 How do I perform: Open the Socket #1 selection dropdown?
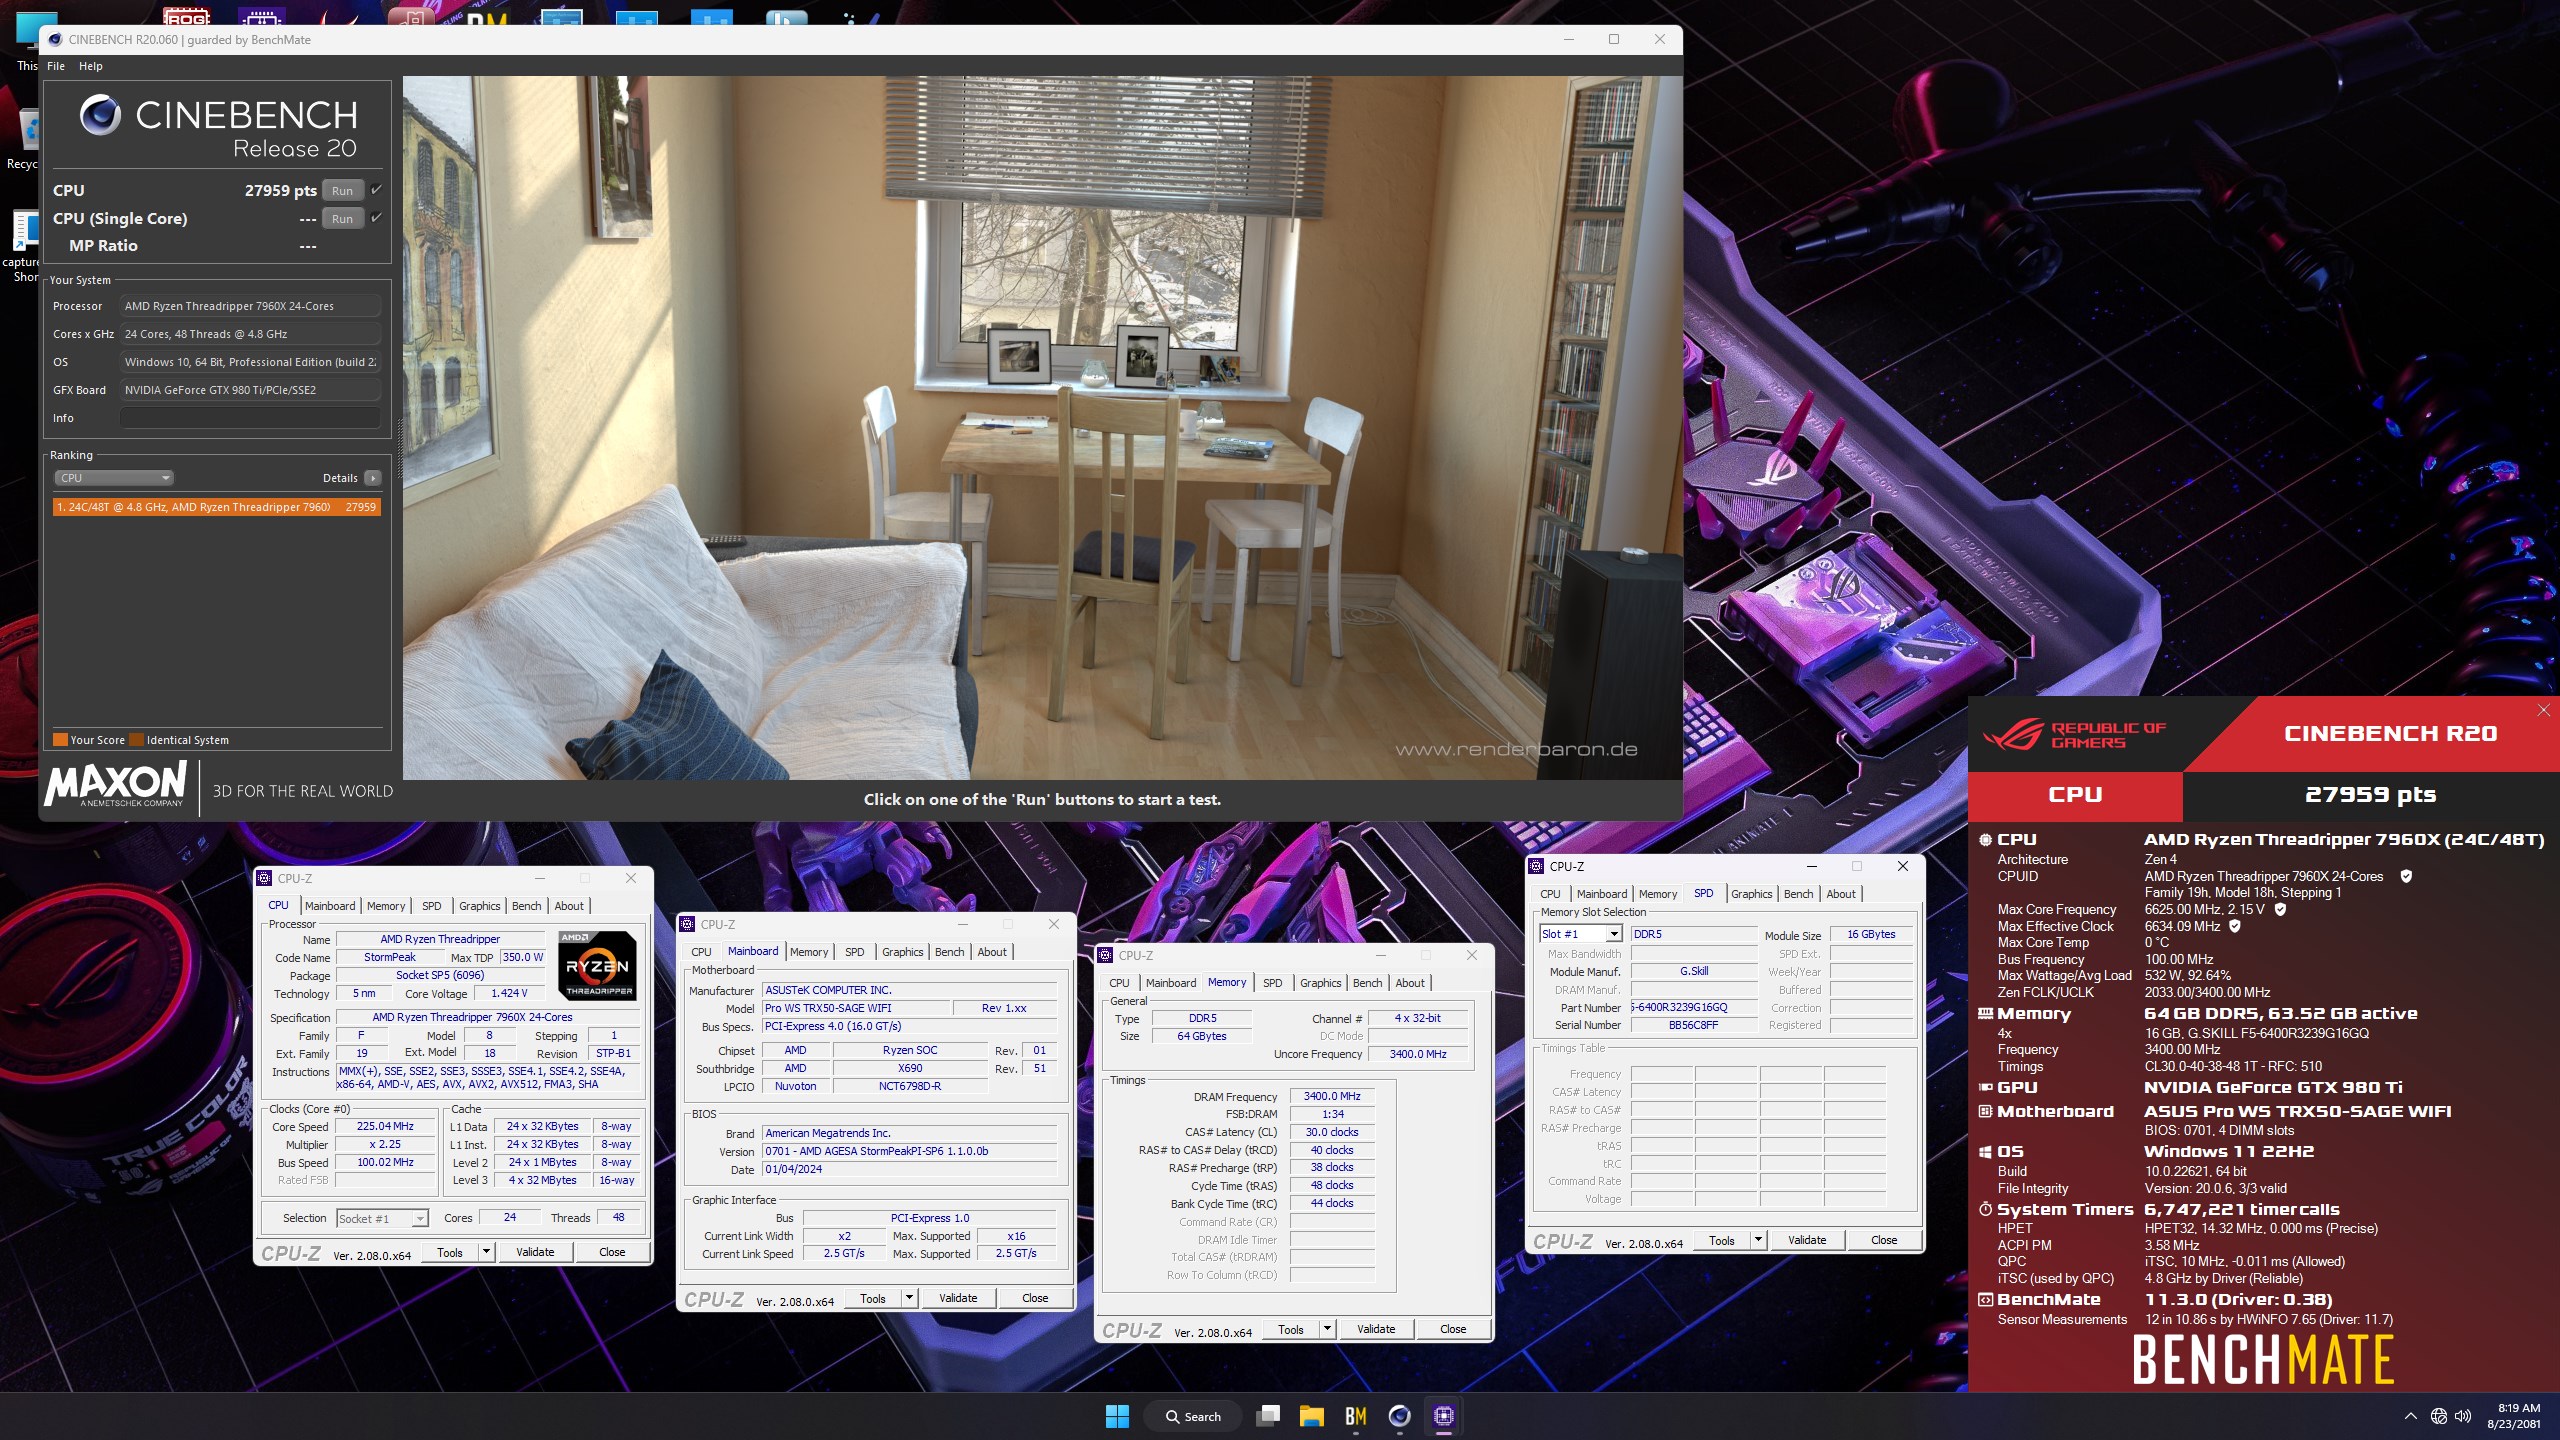coord(383,1218)
